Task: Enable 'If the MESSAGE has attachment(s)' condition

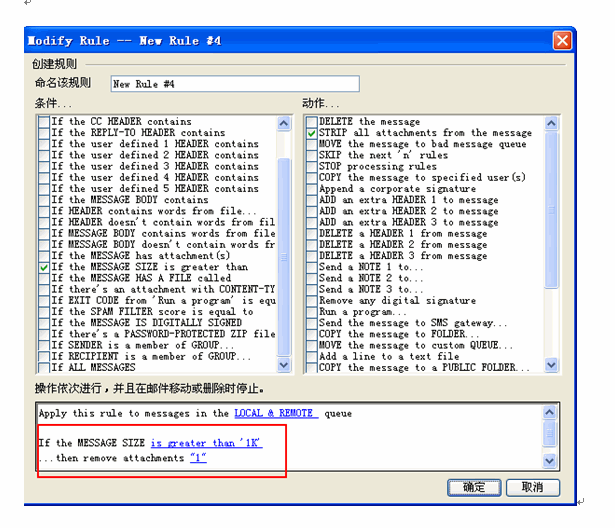Action: [43, 257]
